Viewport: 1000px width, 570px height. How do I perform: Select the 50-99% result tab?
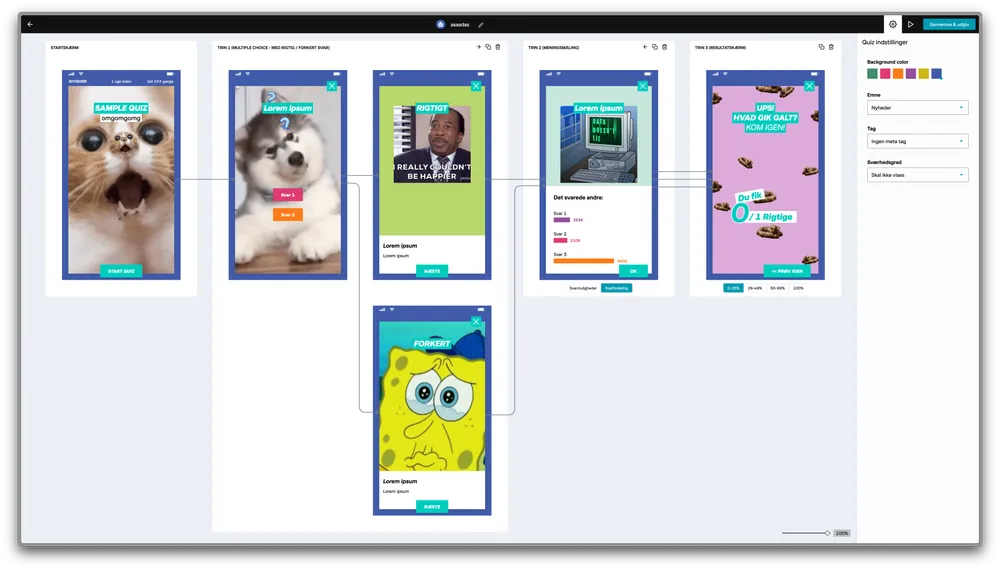777,288
